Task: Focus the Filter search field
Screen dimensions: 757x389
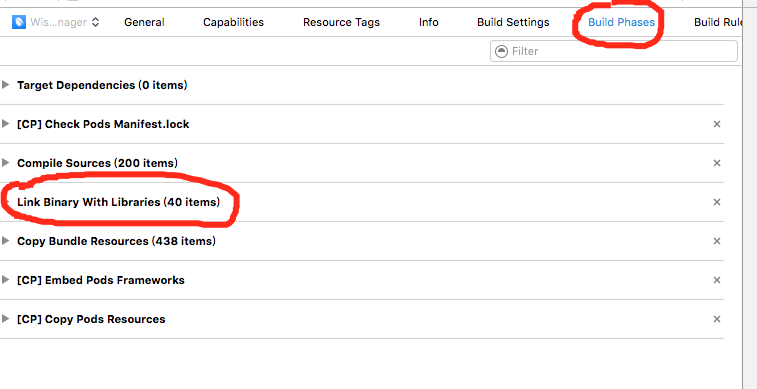Action: point(614,51)
